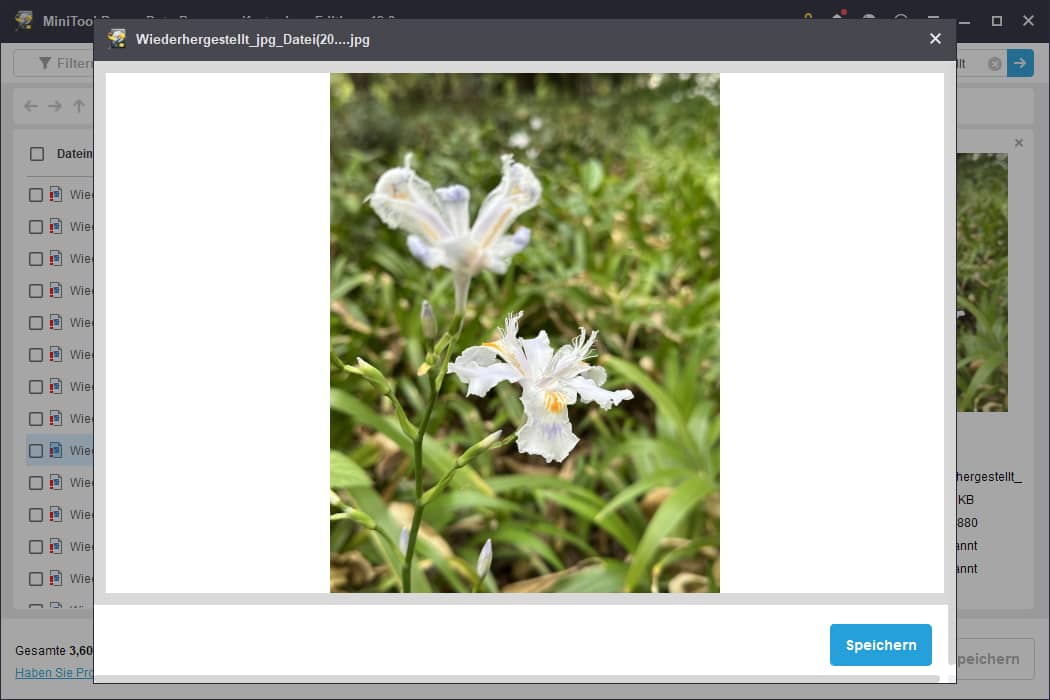Click the dialog title Wiederhergestellt_jpg_Datei(20....jpg
The height and width of the screenshot is (700, 1050).
click(252, 40)
